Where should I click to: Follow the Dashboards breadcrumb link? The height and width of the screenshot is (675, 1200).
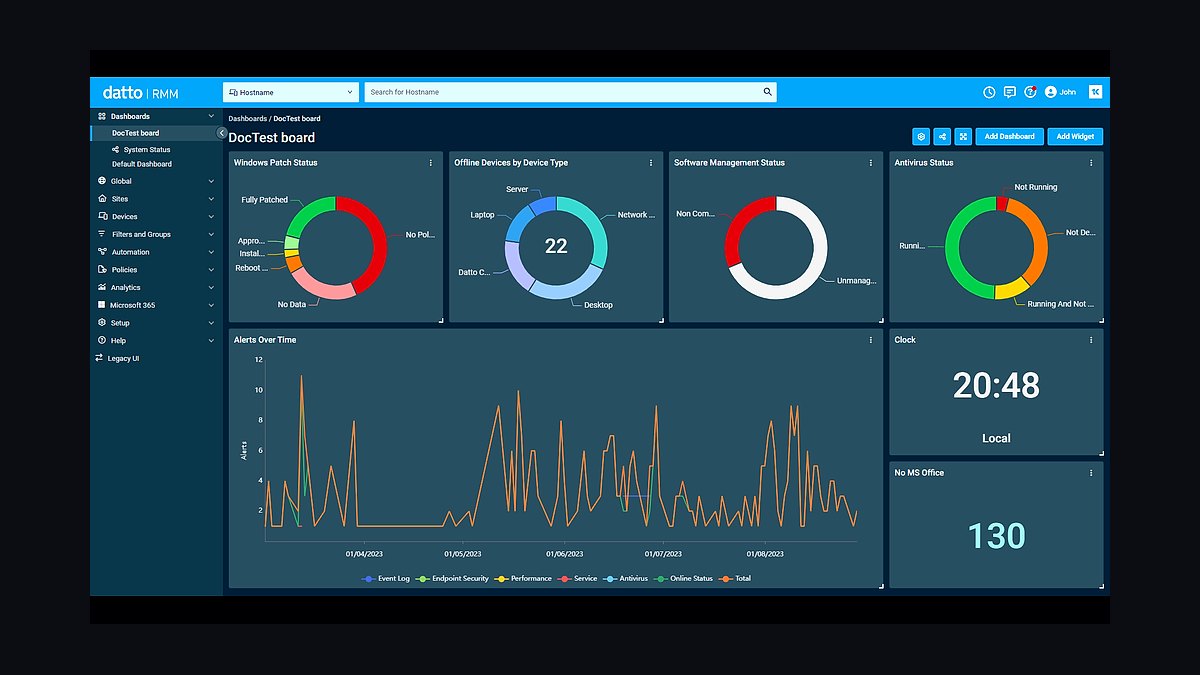tap(247, 119)
